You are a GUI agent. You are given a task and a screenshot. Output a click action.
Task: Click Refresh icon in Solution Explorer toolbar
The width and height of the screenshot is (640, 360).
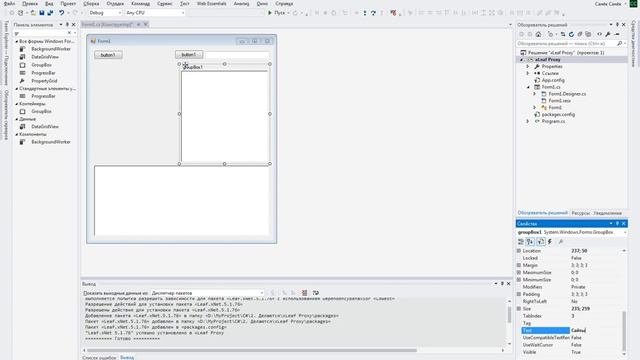click(571, 34)
